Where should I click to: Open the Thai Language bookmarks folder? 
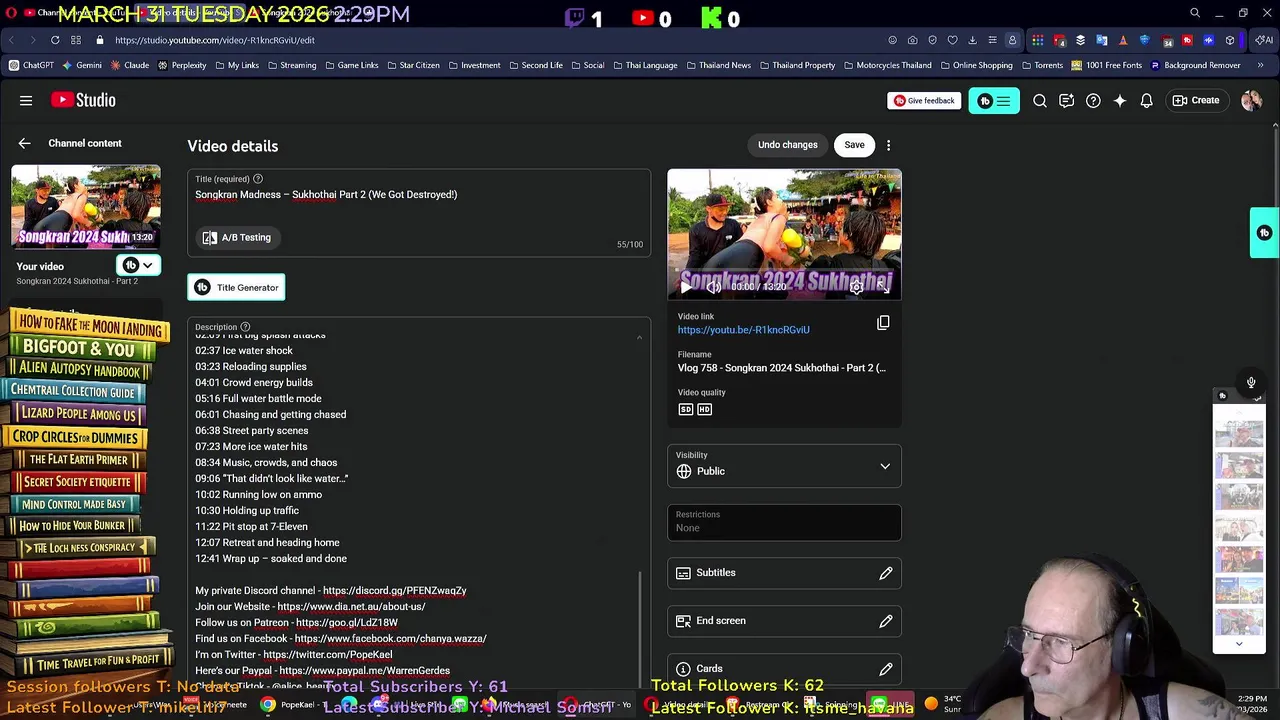point(645,65)
